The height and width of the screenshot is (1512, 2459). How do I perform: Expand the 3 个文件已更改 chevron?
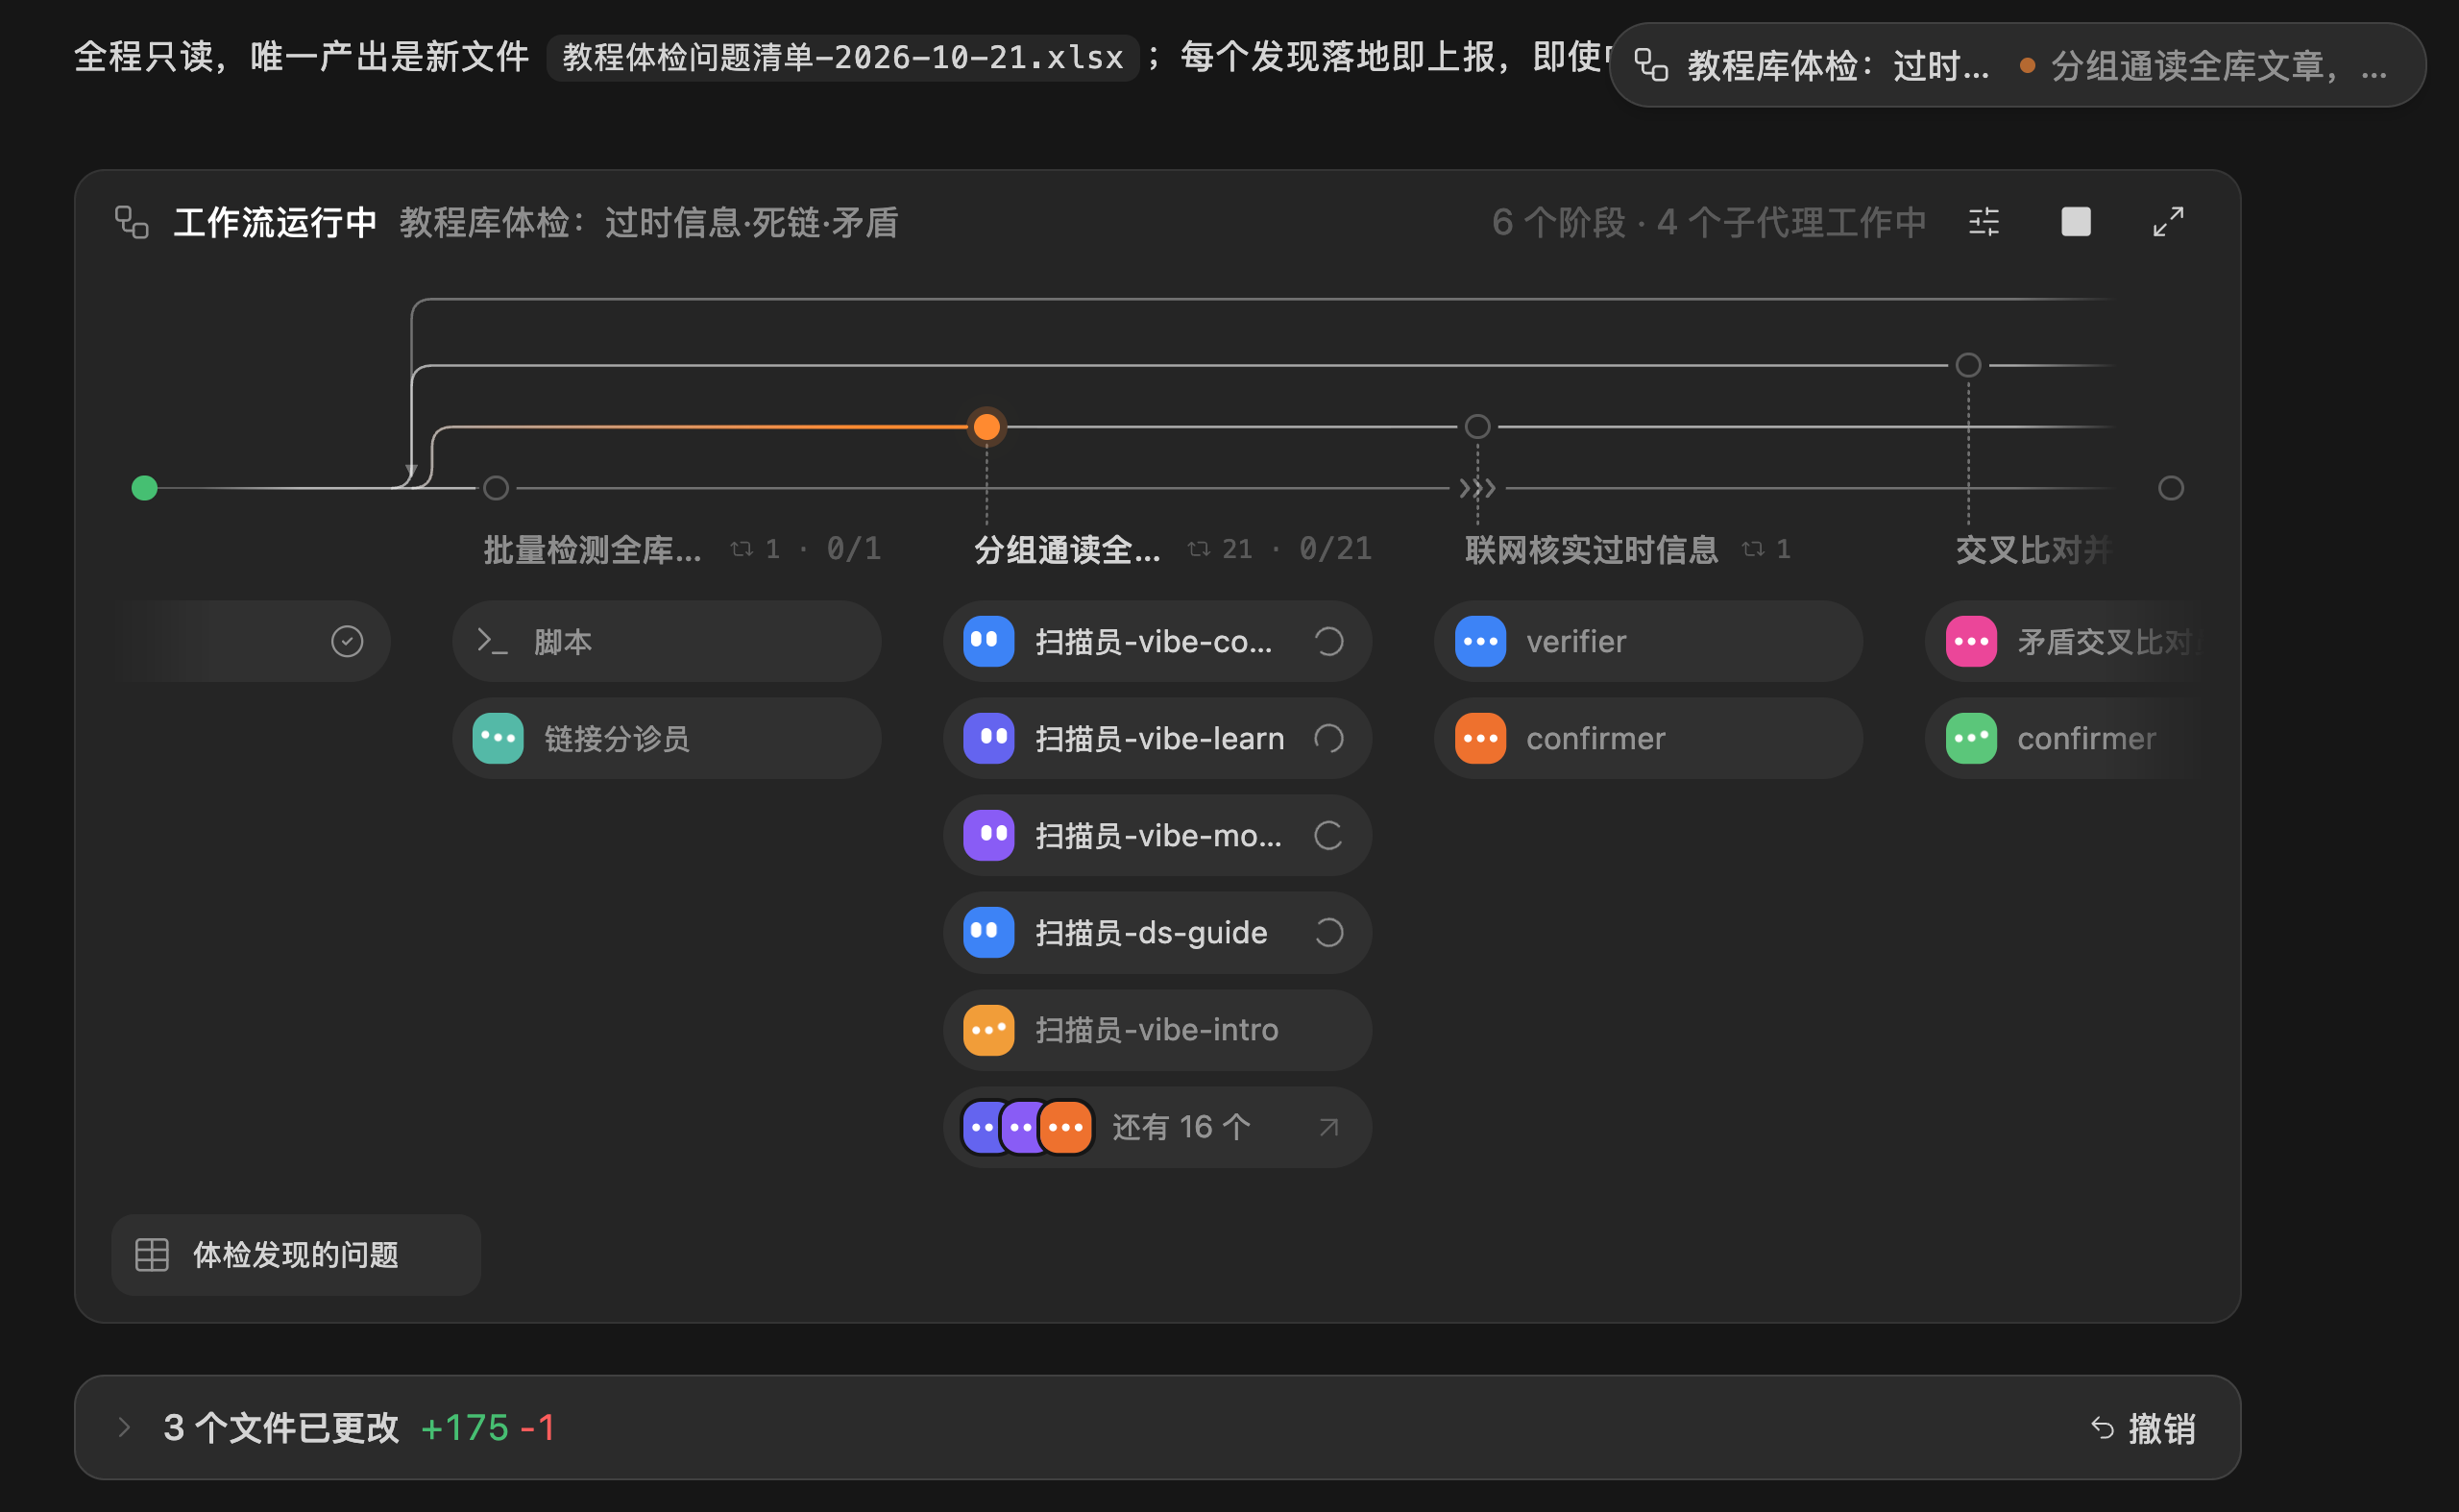(124, 1427)
